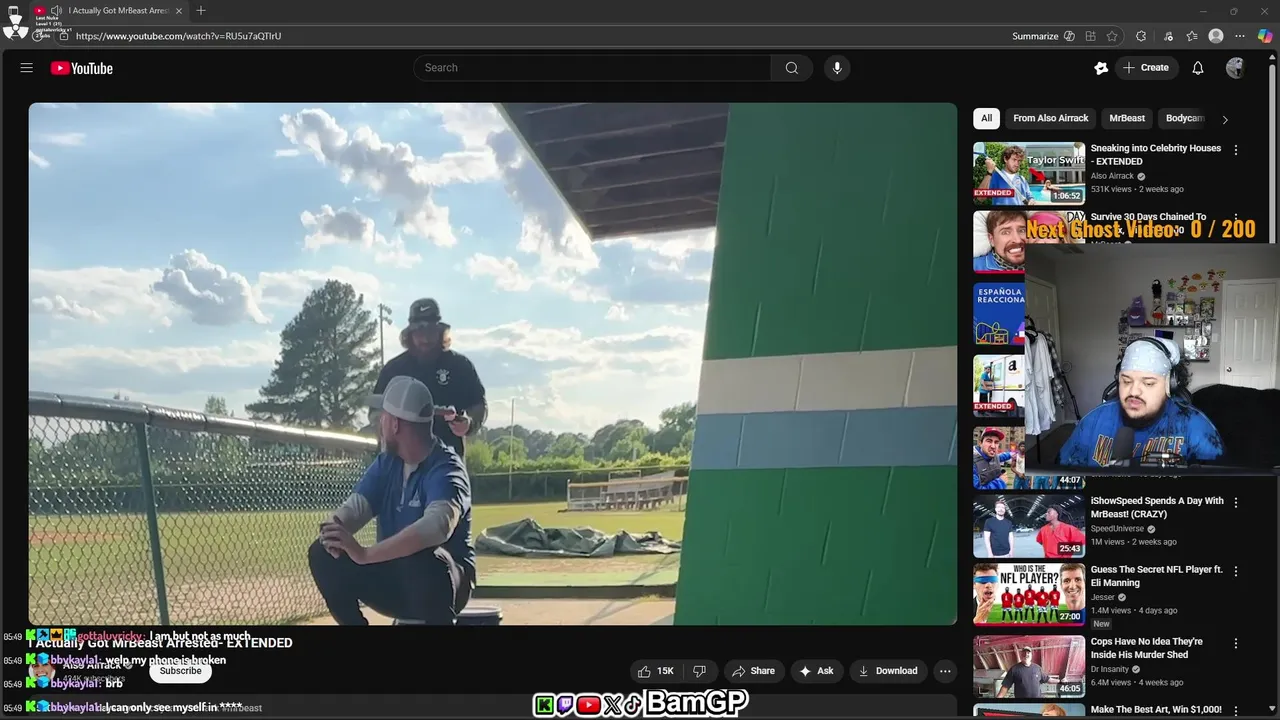
Task: Click the split screen icon in address bar
Action: 1090,36
